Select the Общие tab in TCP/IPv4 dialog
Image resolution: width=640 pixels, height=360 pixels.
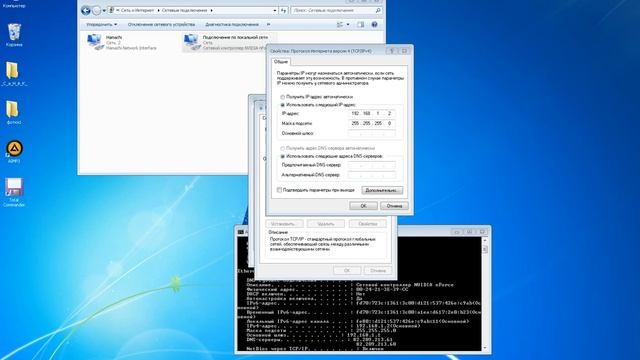tap(281, 62)
